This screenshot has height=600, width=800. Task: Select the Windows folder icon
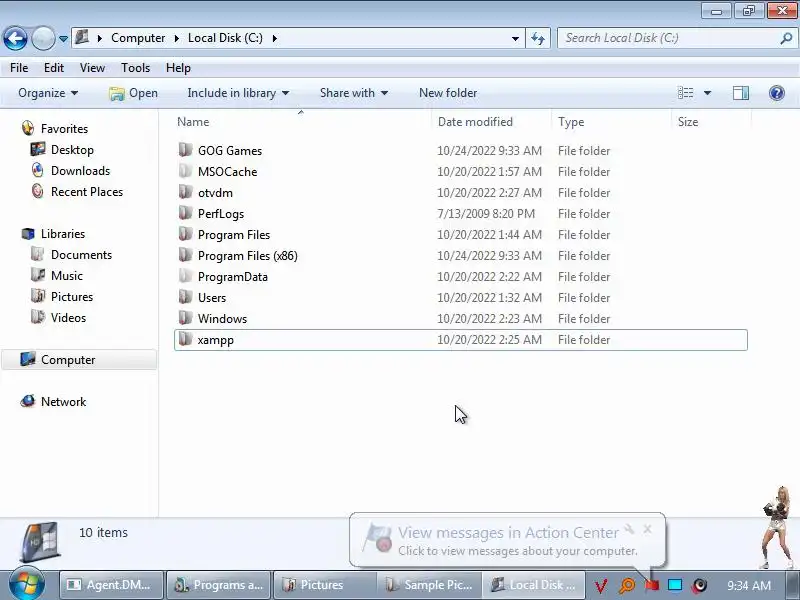click(x=186, y=318)
